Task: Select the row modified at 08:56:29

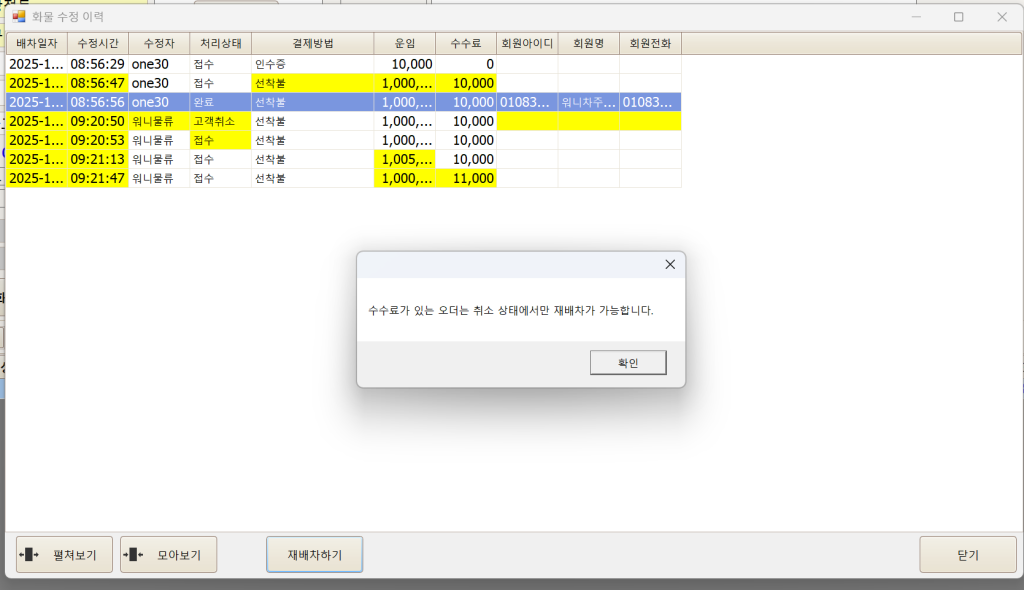Action: pyautogui.click(x=97, y=64)
